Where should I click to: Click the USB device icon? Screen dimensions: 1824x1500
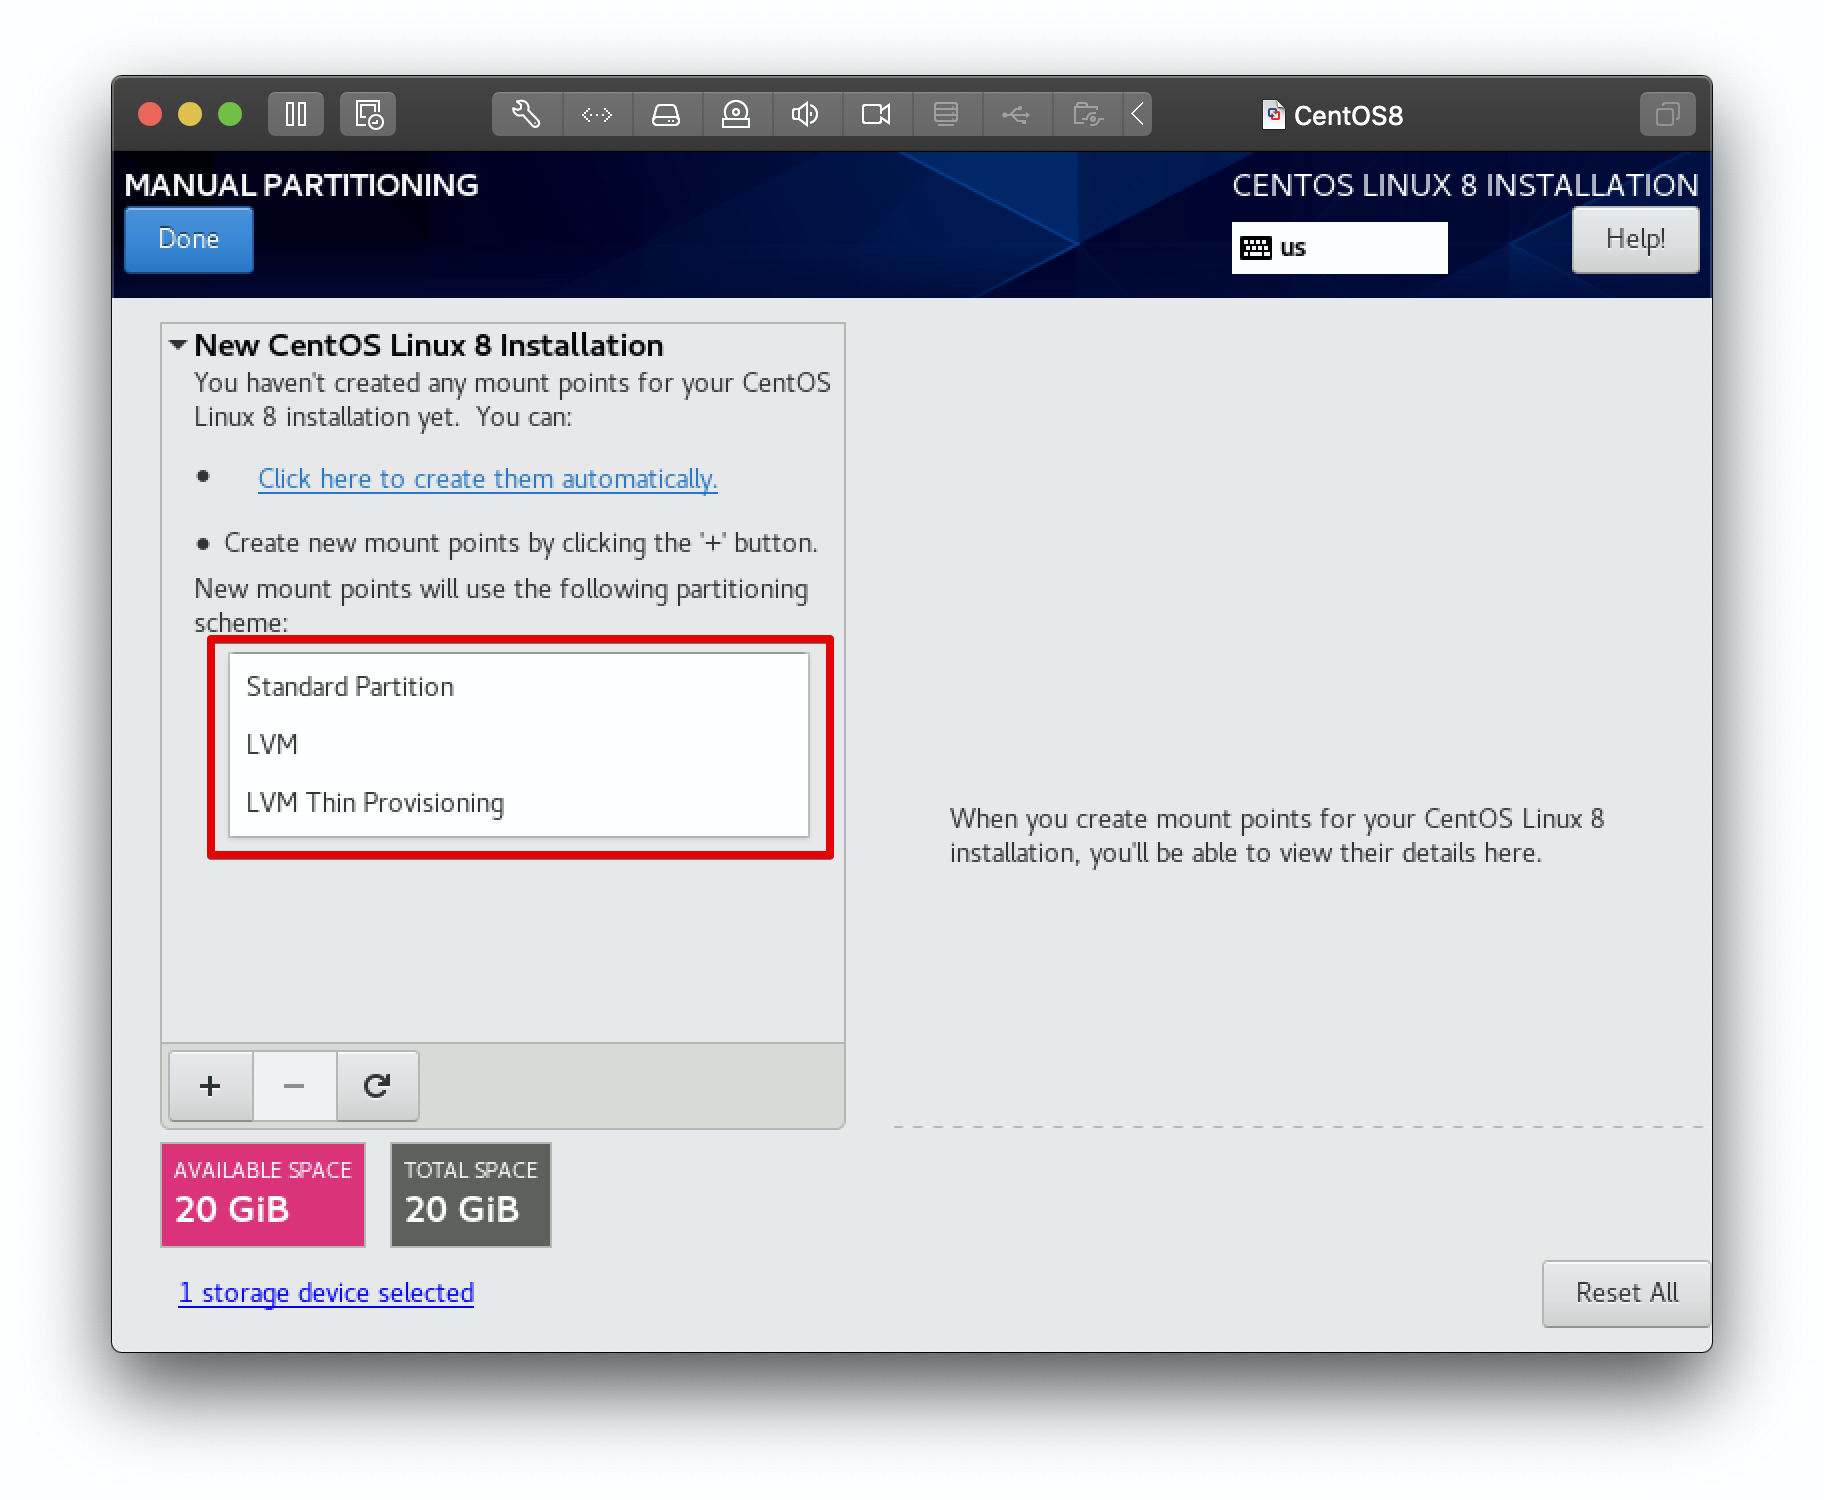coord(1016,114)
